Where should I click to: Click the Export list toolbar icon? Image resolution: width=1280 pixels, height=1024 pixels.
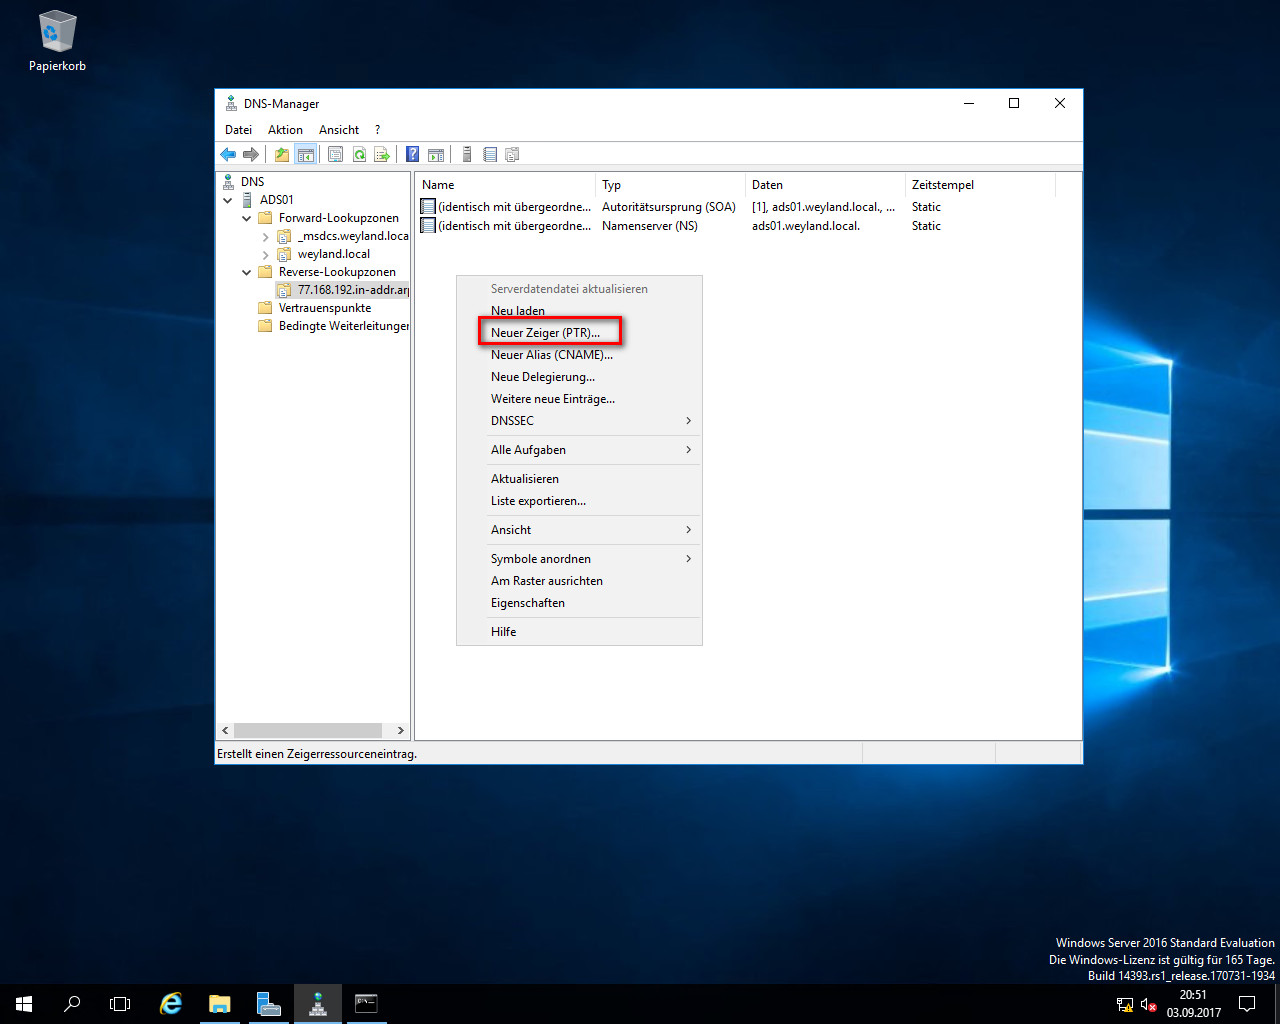382,154
